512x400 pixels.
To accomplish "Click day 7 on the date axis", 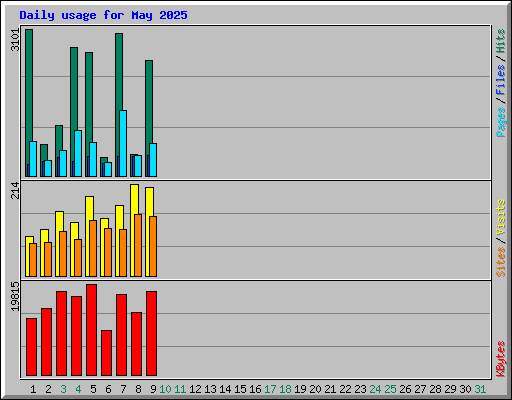I will pyautogui.click(x=123, y=389).
